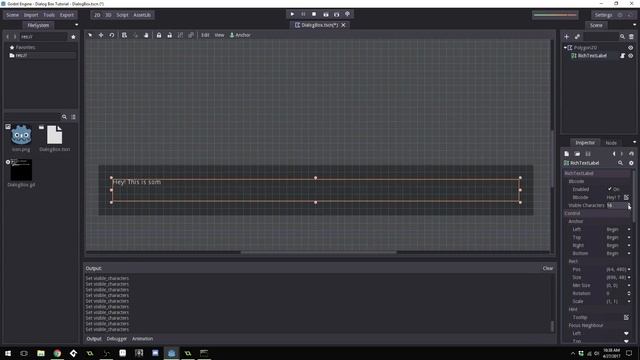
Task: Toggle visibility of Polygon2D node
Action: click(631, 48)
